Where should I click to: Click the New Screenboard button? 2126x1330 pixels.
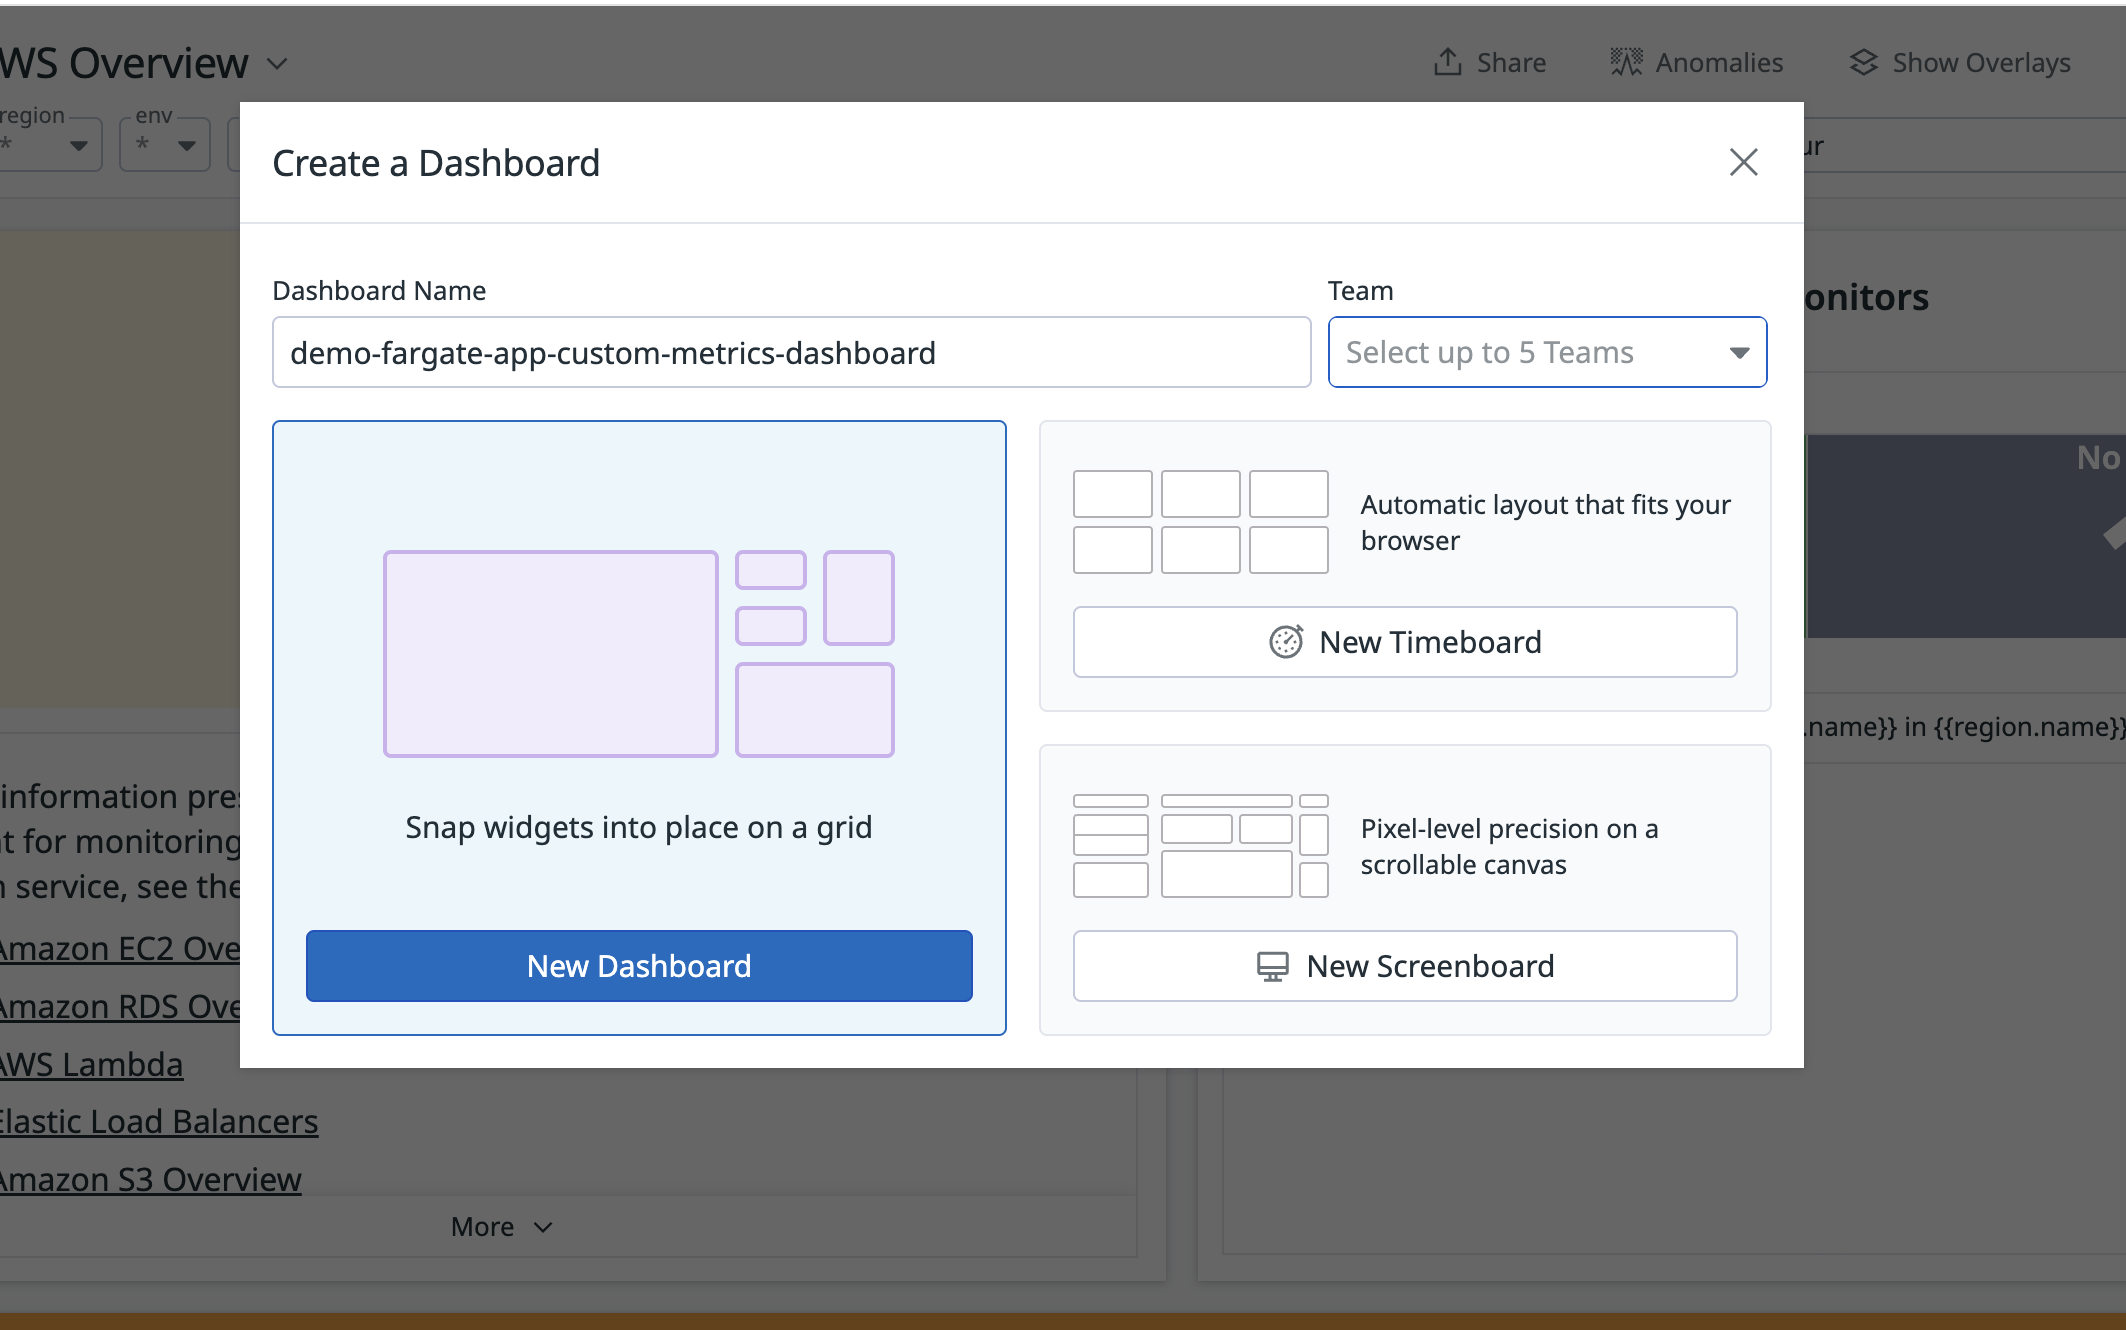pos(1404,966)
